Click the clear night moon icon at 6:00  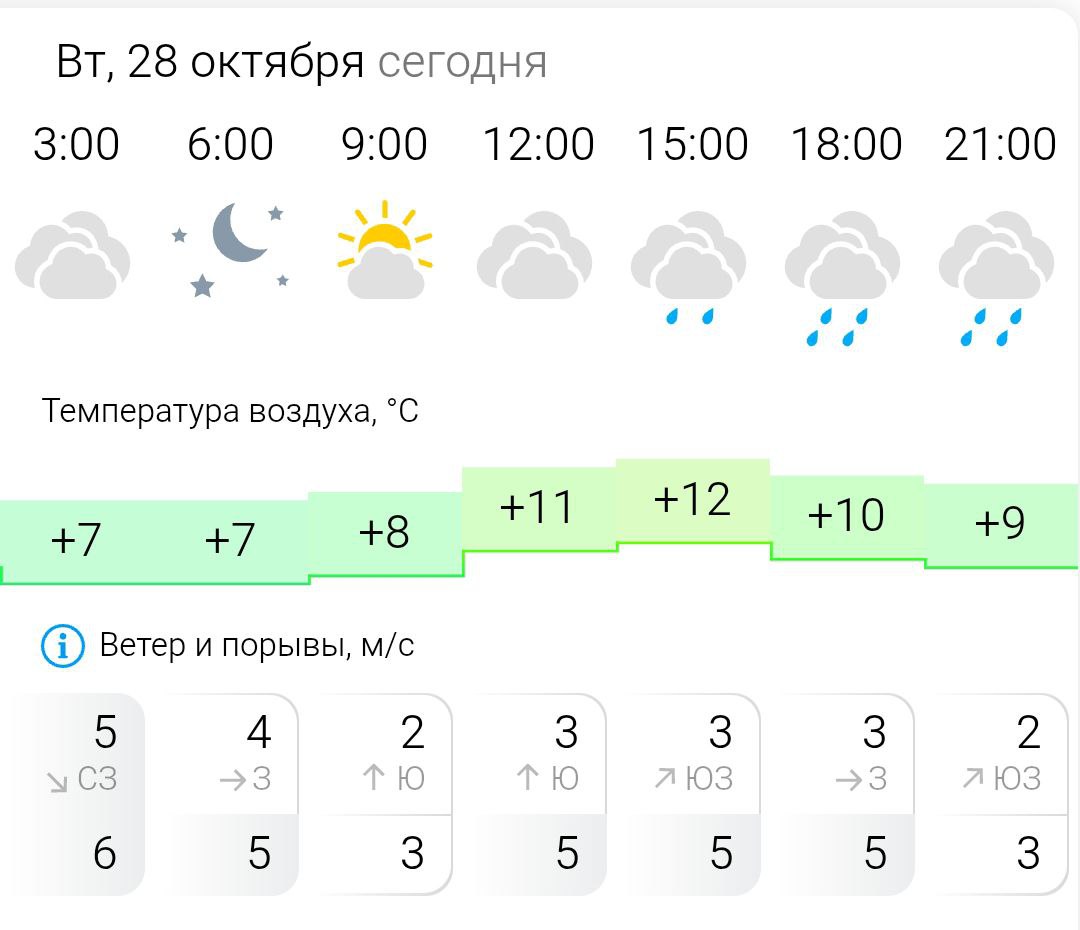click(232, 248)
